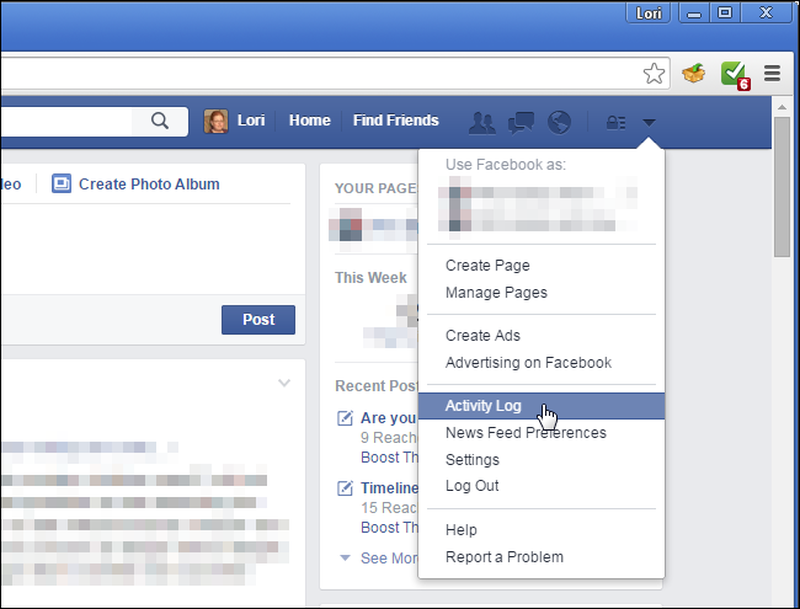Click the Lori user button in title bar
Image resolution: width=800 pixels, height=609 pixels.
(x=648, y=13)
